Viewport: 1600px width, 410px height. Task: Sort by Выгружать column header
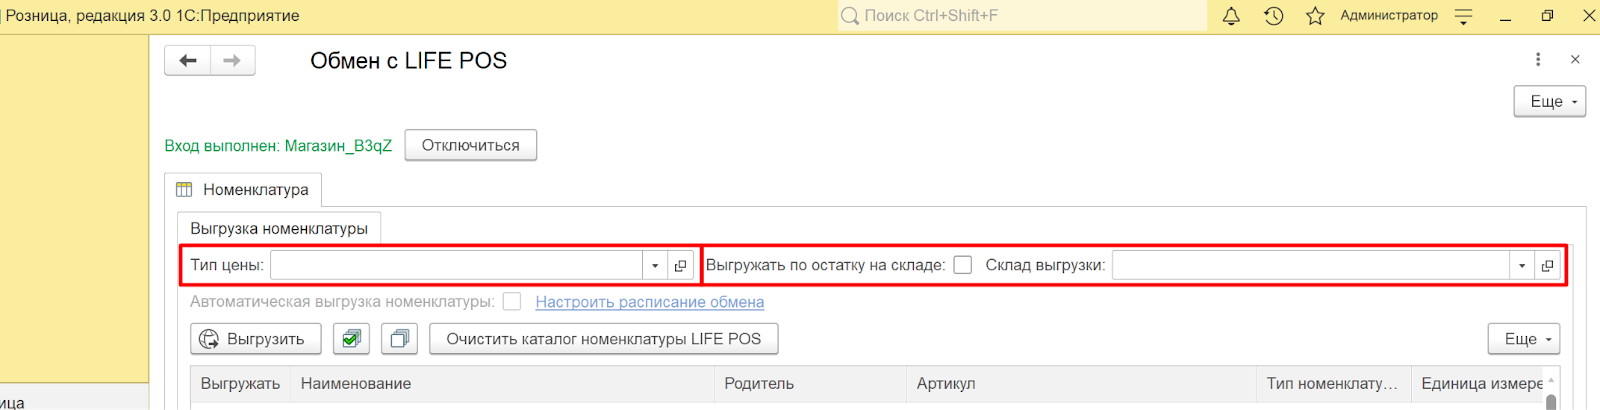(240, 383)
